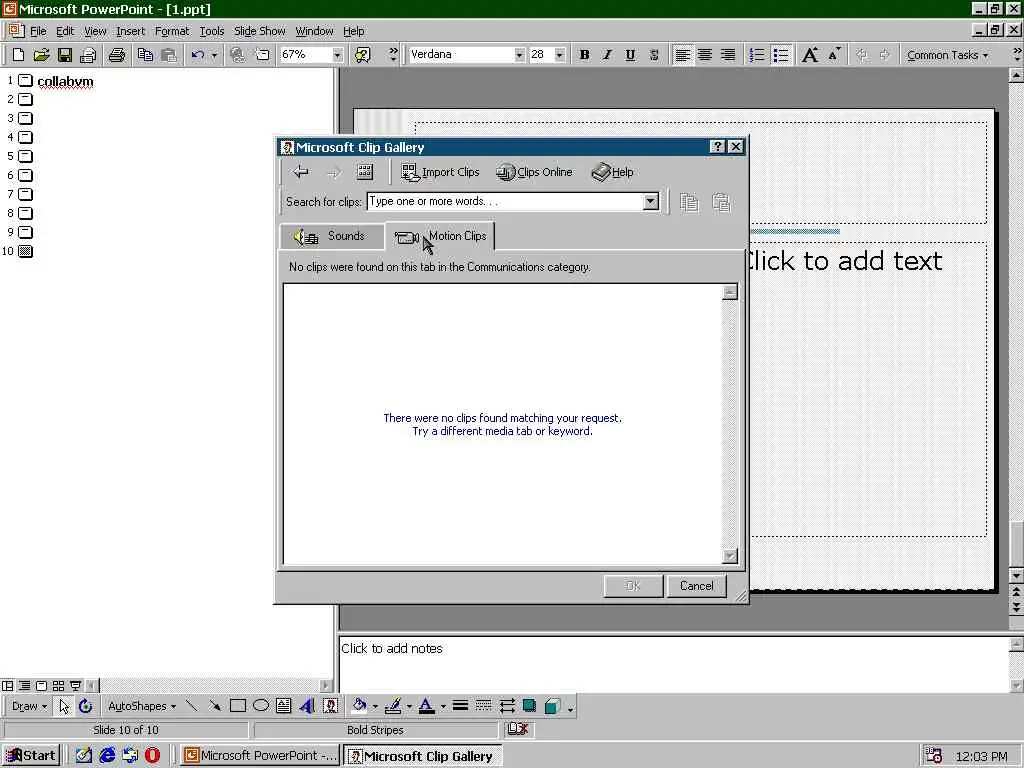Open the Format menu
The image size is (1024, 768).
pos(172,31)
